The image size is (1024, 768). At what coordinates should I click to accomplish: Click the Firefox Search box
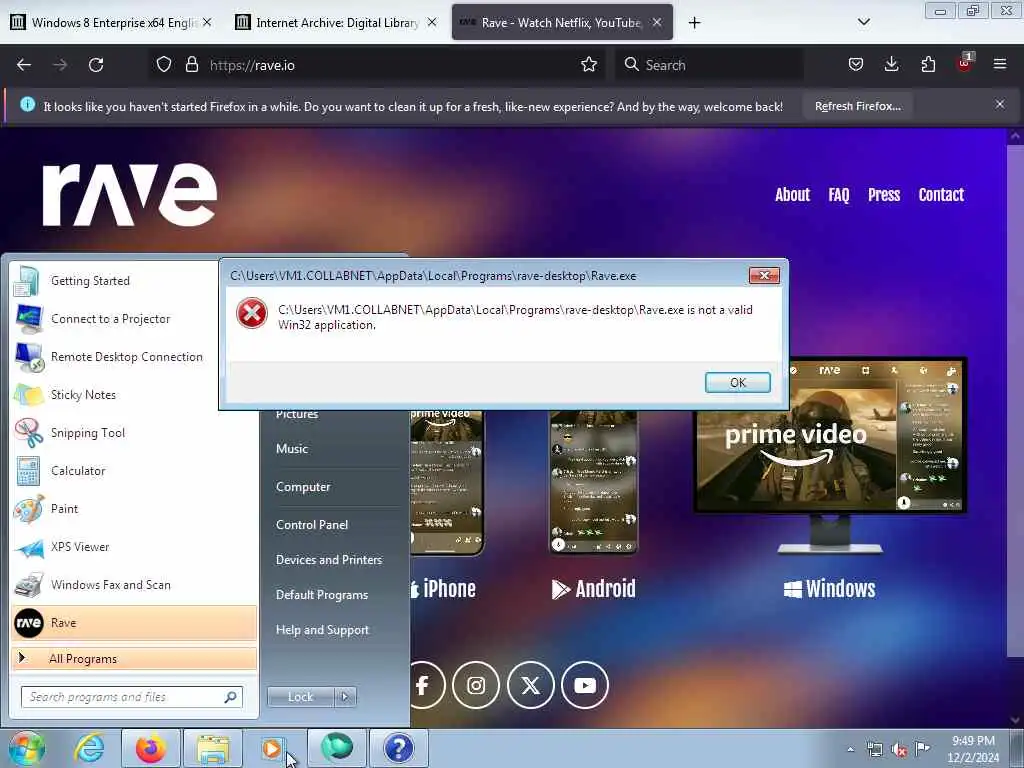click(x=709, y=65)
